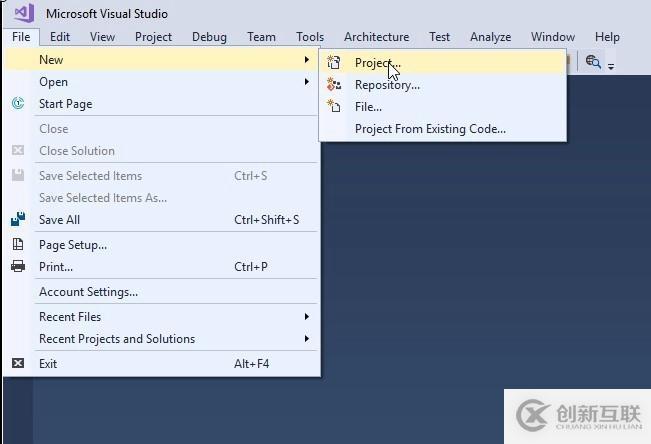Click the Page Setup icon

click(x=18, y=244)
